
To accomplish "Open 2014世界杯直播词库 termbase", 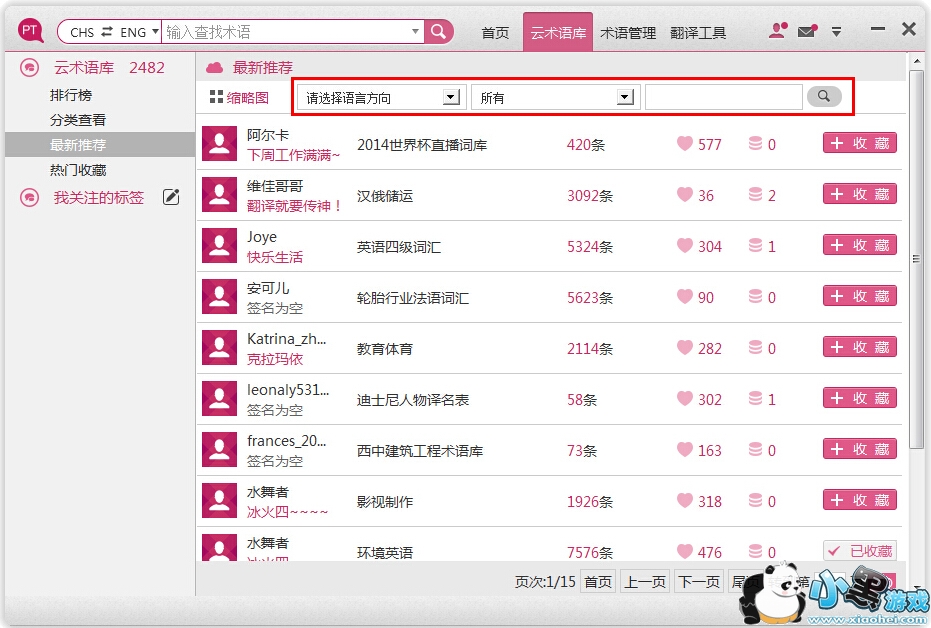I will (x=422, y=145).
